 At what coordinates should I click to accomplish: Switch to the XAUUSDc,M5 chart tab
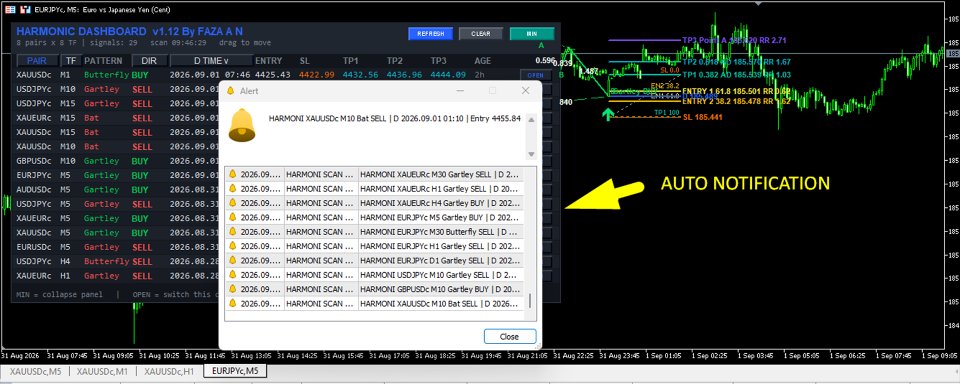click(x=35, y=371)
